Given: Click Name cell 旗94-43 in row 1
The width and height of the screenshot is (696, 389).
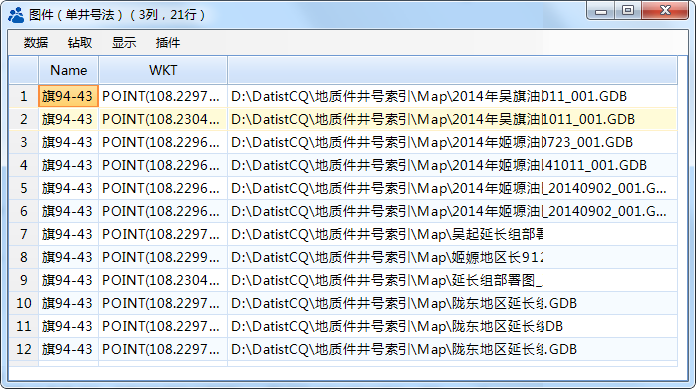Looking at the screenshot, I should [68, 96].
